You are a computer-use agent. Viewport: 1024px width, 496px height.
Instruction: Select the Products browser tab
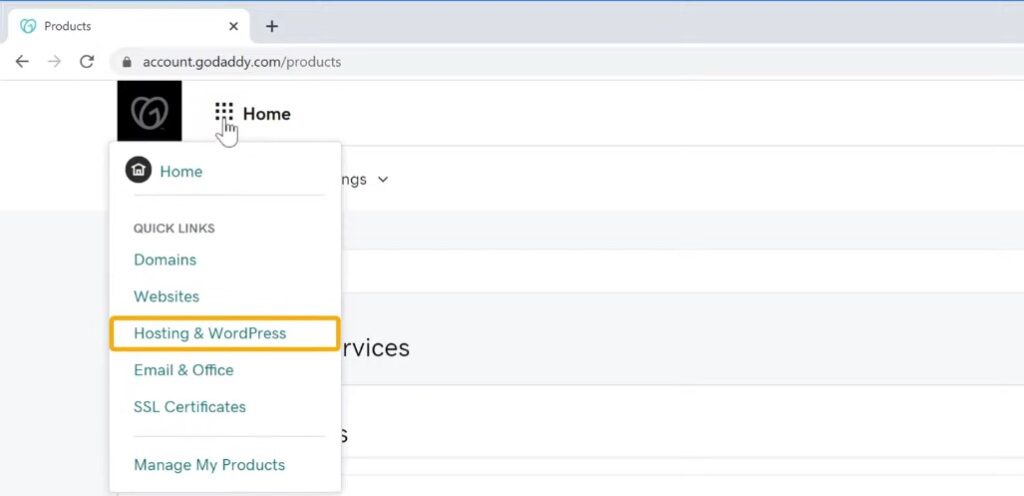128,26
